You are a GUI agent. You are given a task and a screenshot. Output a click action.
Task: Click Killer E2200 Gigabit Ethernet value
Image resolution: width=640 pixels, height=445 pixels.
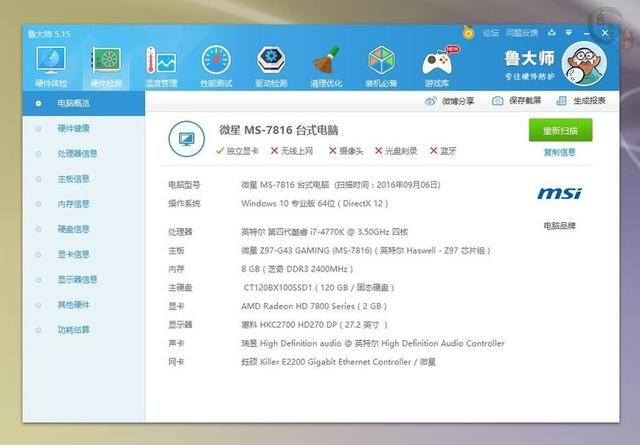pyautogui.click(x=338, y=362)
